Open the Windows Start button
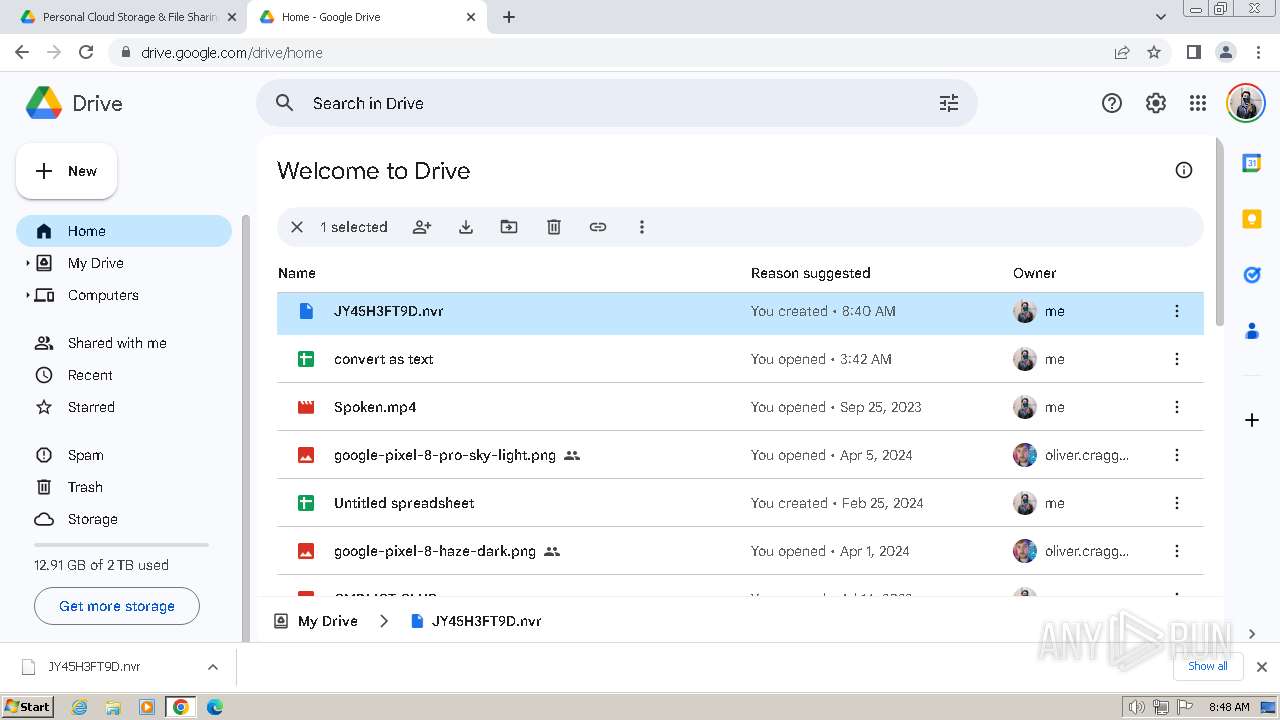Image resolution: width=1280 pixels, height=720 pixels. click(x=28, y=706)
